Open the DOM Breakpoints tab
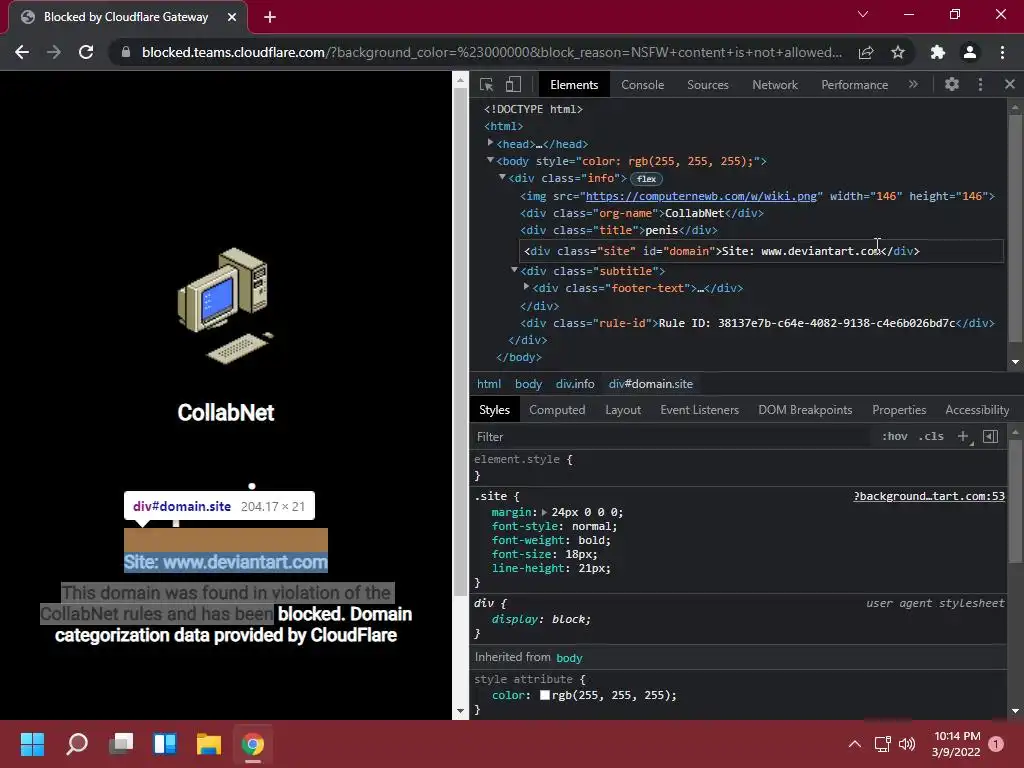1024x768 pixels. coord(805,409)
